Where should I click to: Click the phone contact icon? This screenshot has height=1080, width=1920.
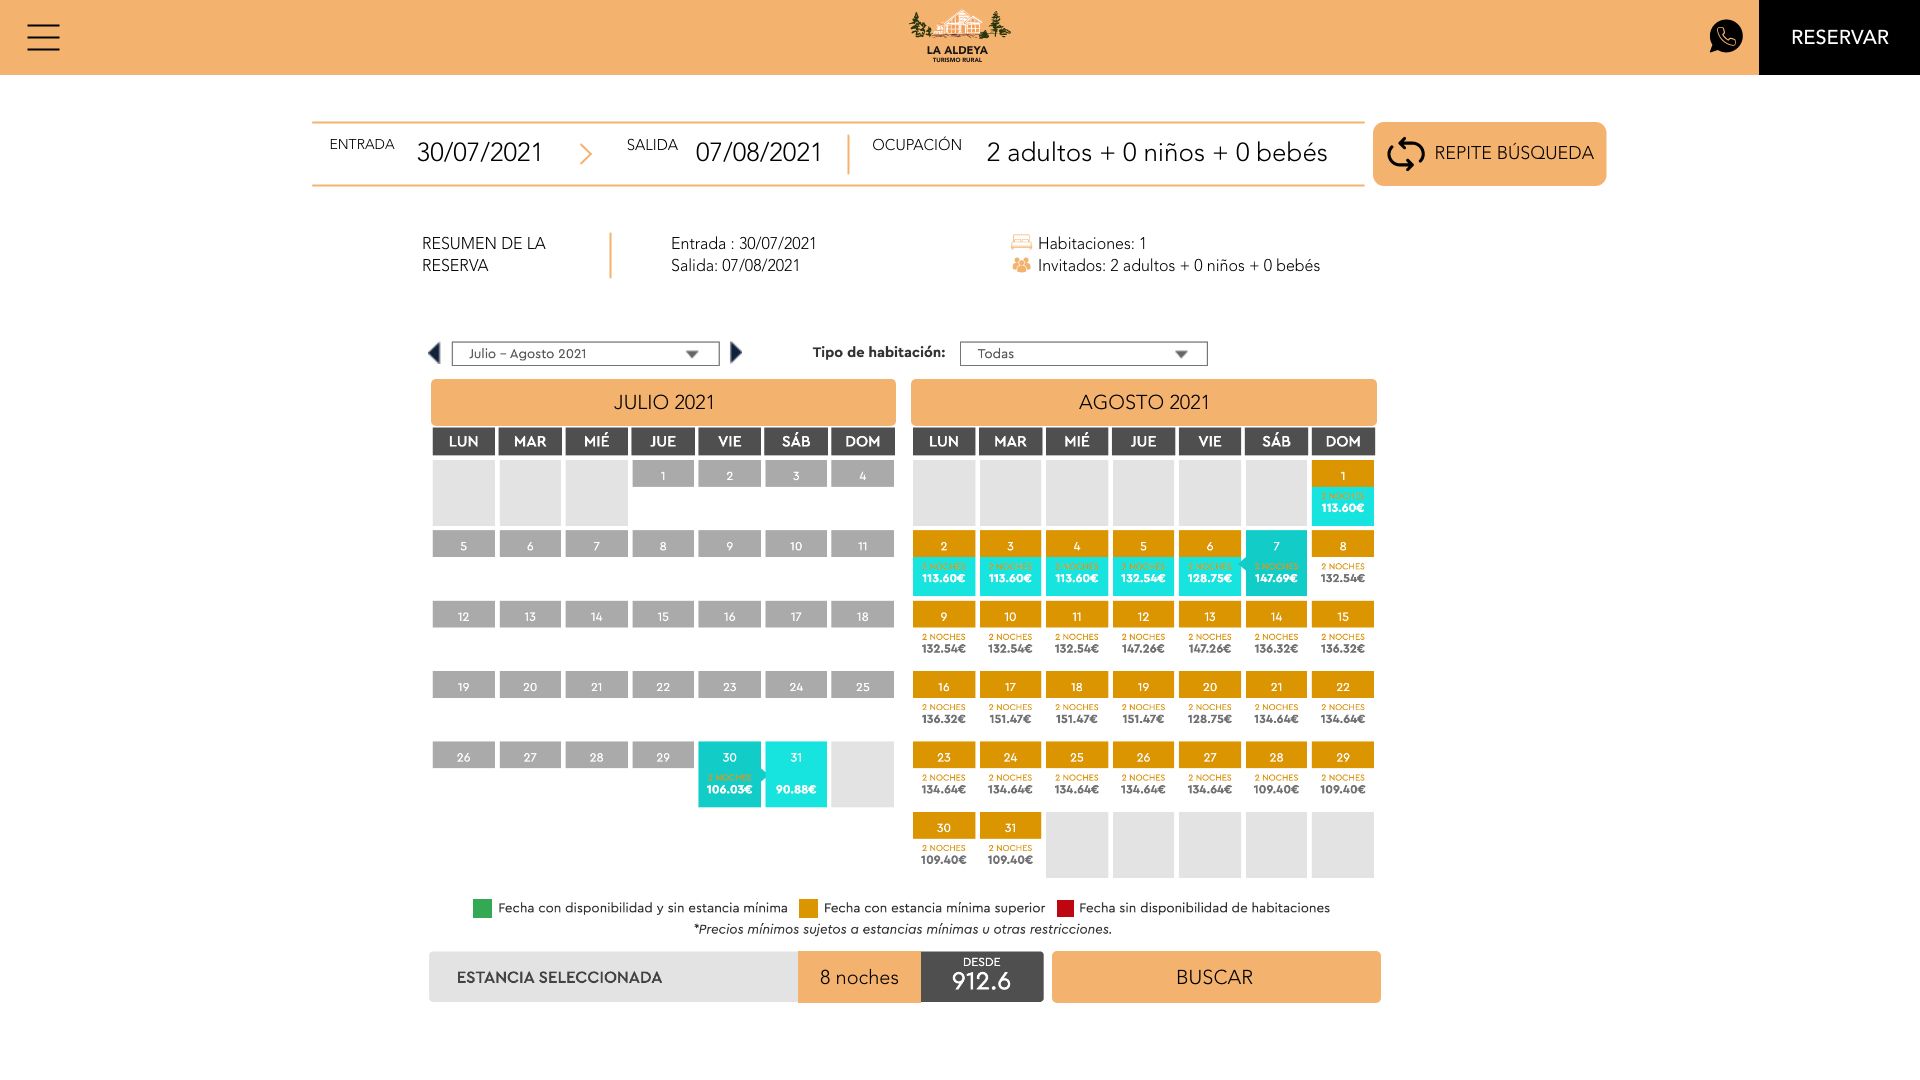pyautogui.click(x=1725, y=37)
